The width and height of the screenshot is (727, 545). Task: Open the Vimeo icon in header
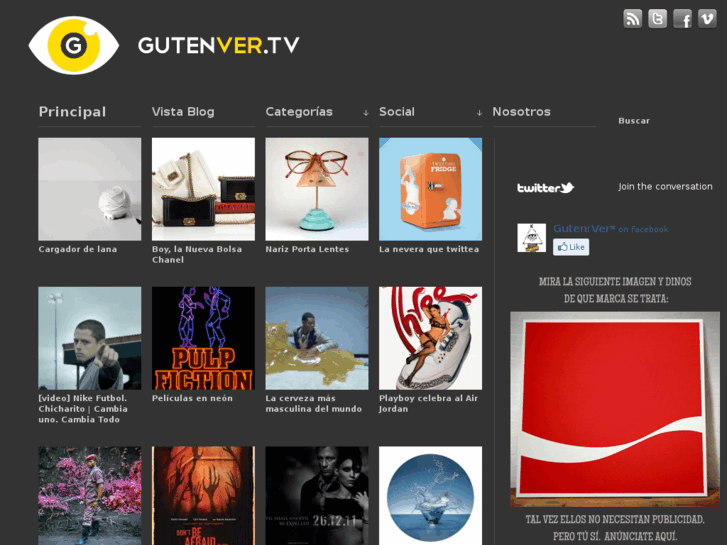(707, 19)
